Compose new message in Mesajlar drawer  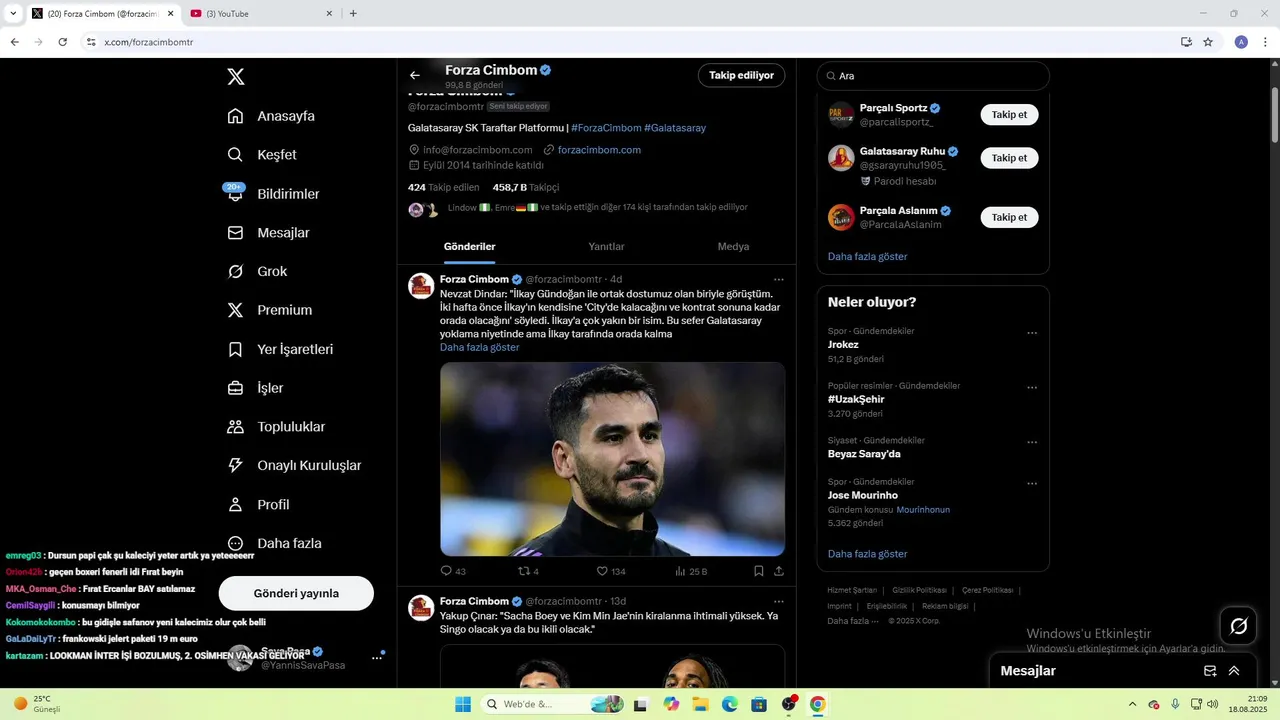1210,671
